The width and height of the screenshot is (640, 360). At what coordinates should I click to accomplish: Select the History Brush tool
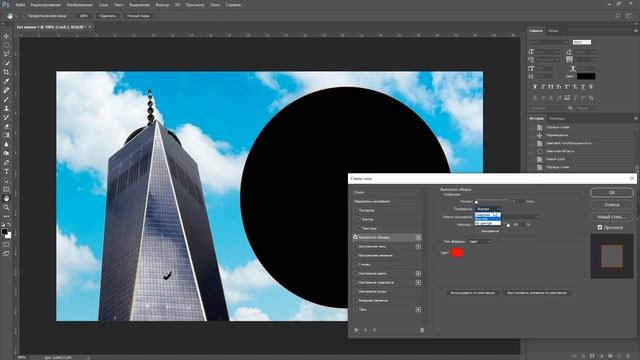pos(6,117)
